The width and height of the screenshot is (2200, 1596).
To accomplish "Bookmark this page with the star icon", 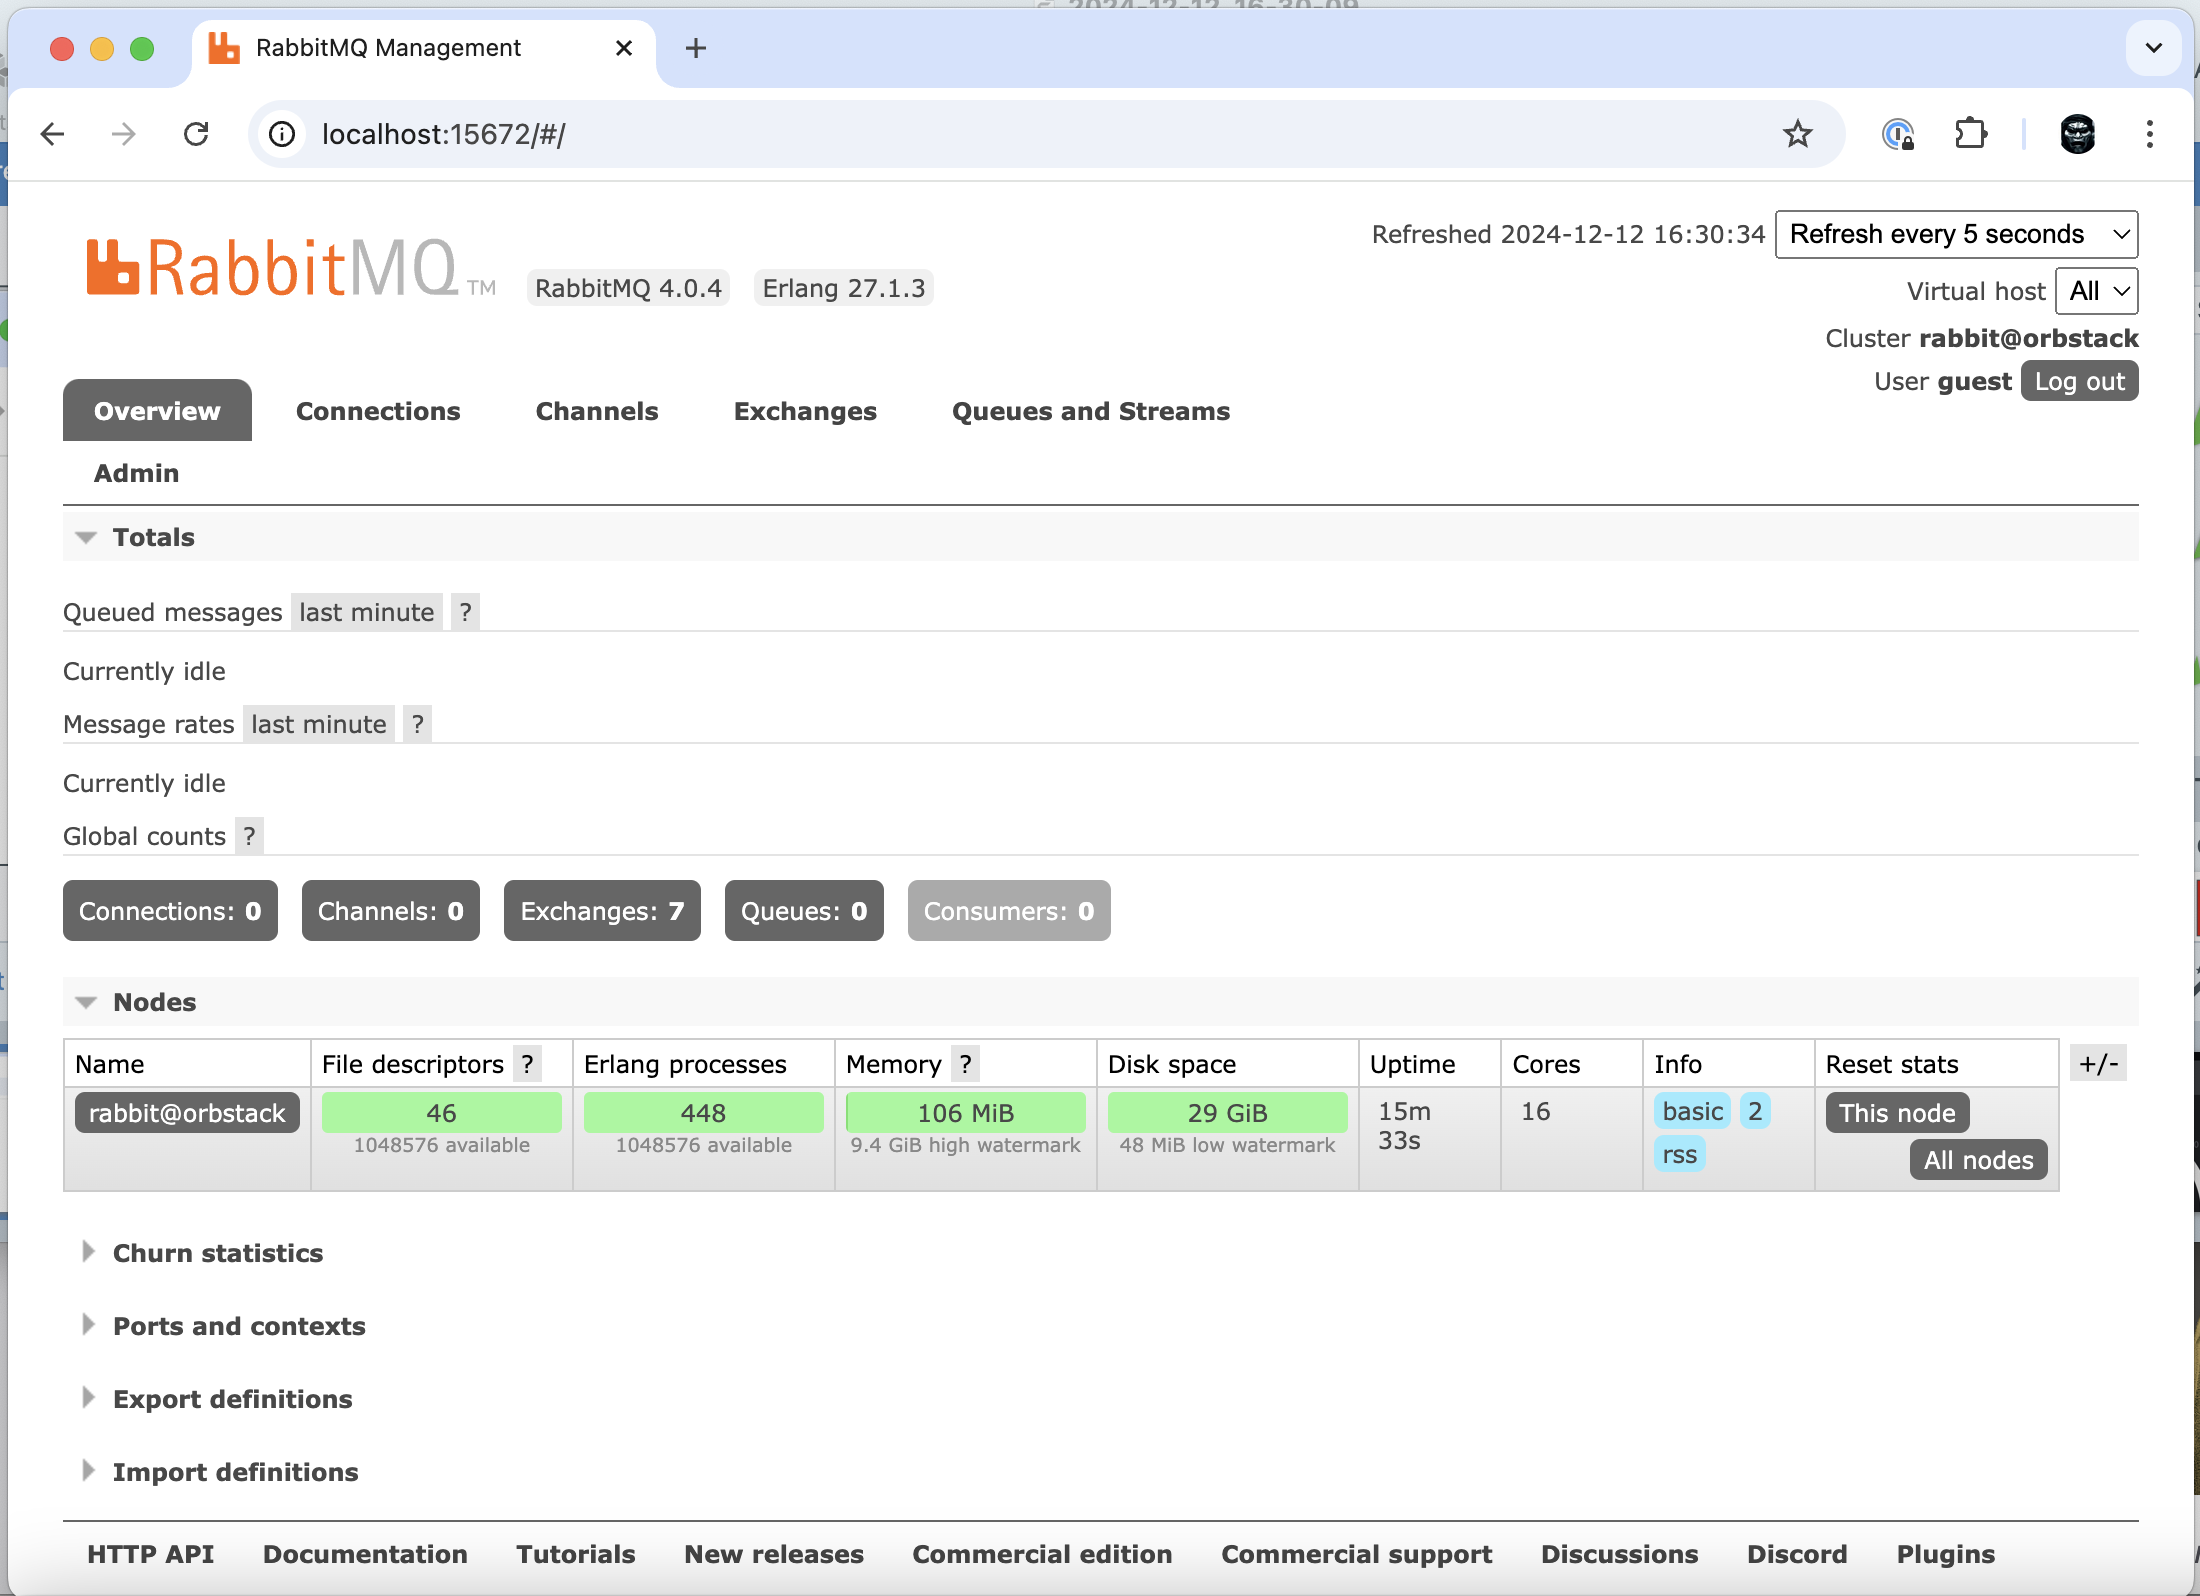I will coord(1797,134).
